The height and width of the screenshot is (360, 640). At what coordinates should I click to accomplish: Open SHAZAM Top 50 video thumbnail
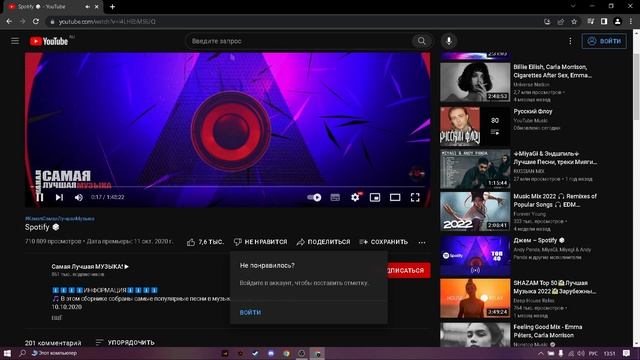(475, 298)
